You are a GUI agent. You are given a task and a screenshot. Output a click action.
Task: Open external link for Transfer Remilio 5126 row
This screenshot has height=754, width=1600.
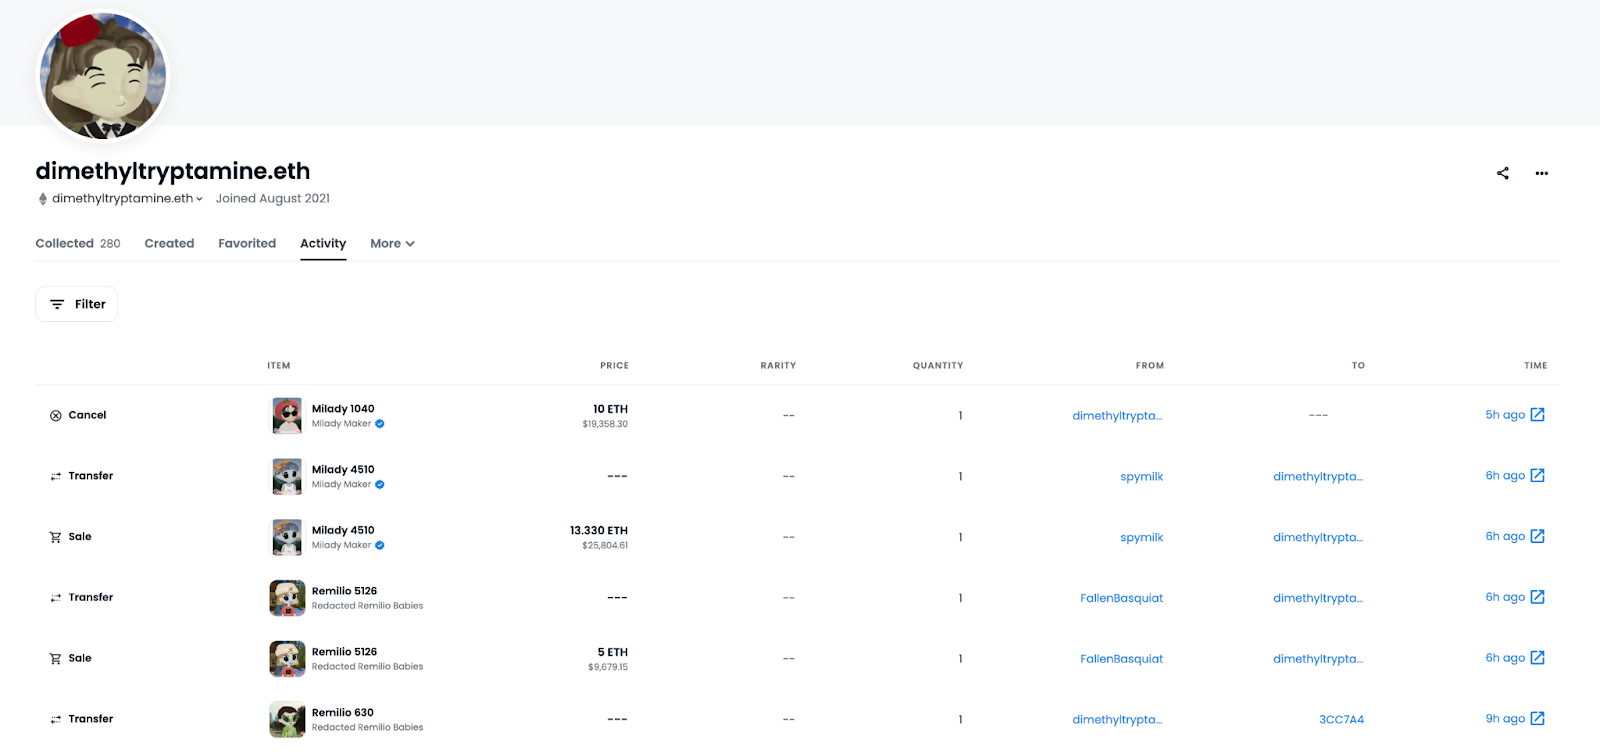click(x=1538, y=597)
